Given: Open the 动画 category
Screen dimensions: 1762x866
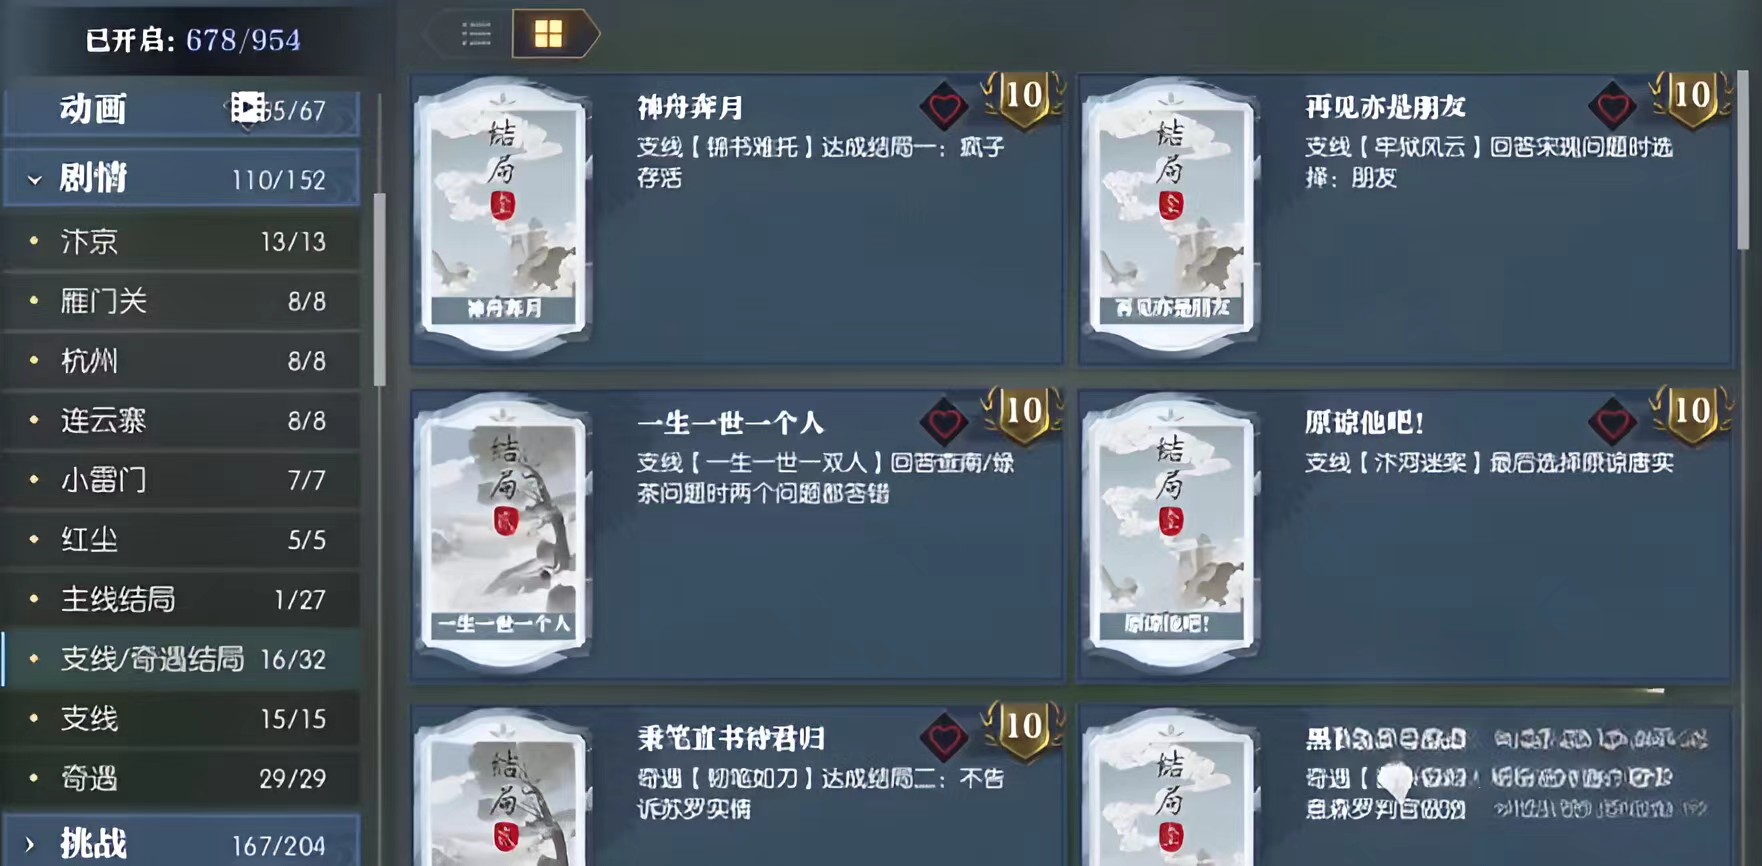Looking at the screenshot, I should pos(182,109).
